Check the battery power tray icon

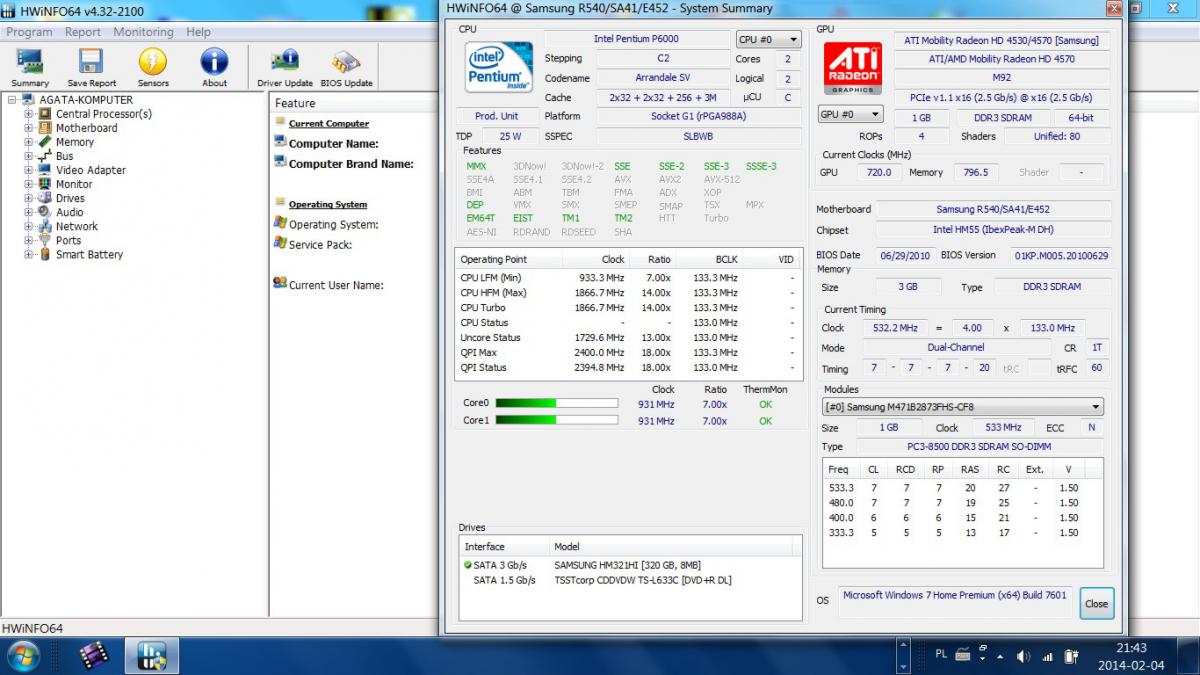[x=1071, y=656]
